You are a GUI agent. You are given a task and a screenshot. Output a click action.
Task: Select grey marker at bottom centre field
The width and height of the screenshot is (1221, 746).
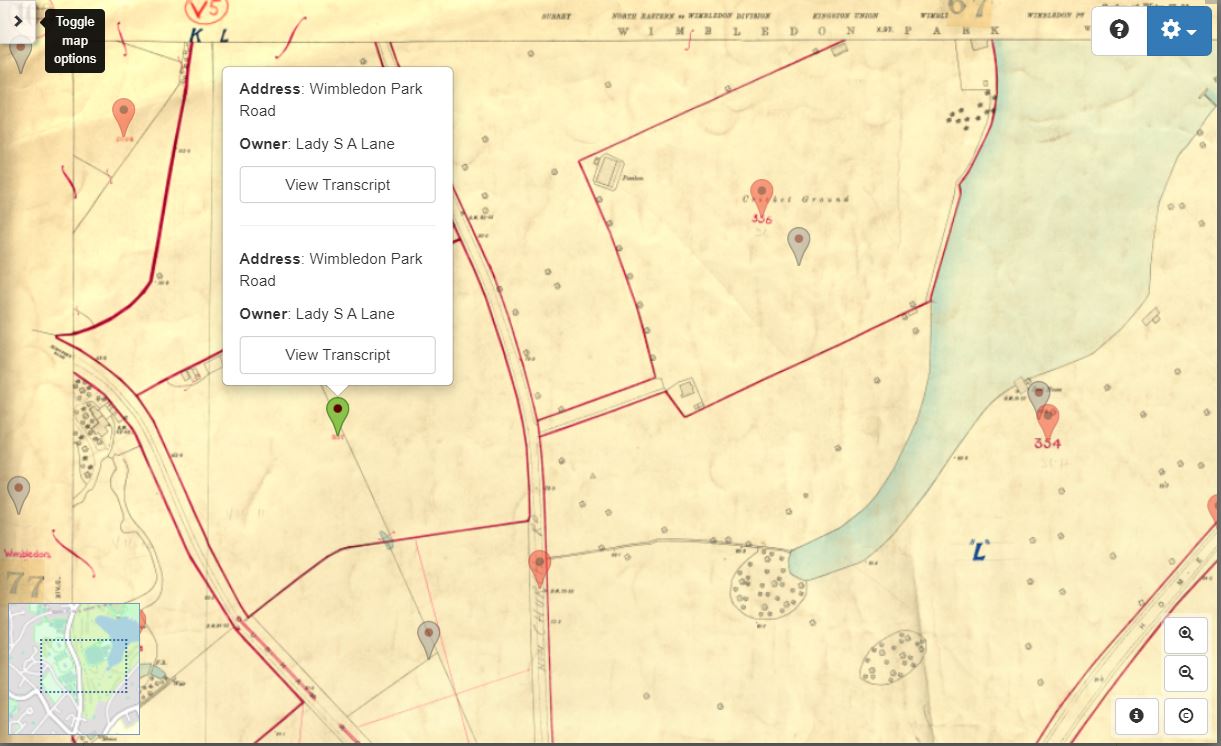[428, 637]
